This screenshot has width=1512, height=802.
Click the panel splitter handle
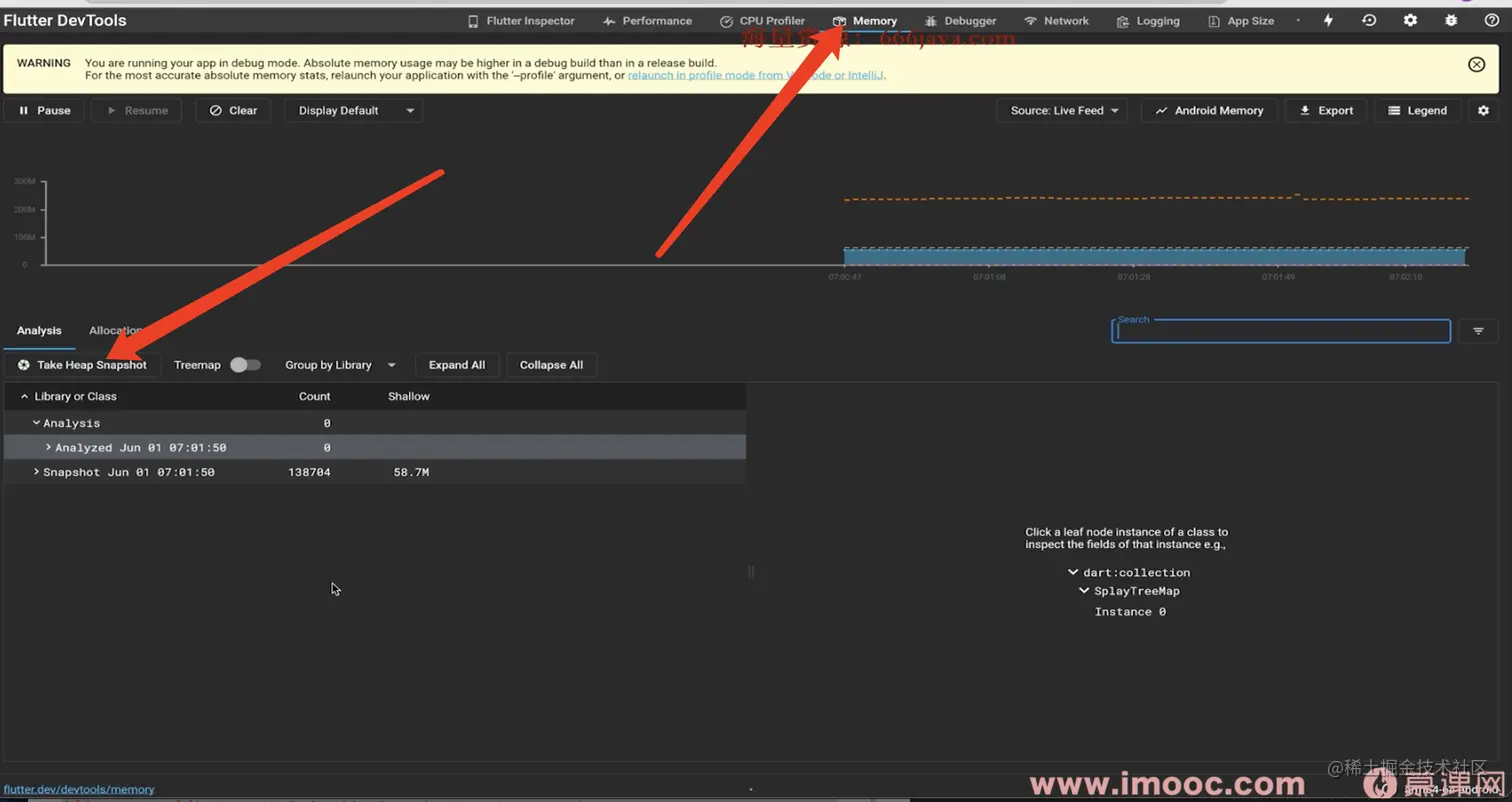(751, 572)
